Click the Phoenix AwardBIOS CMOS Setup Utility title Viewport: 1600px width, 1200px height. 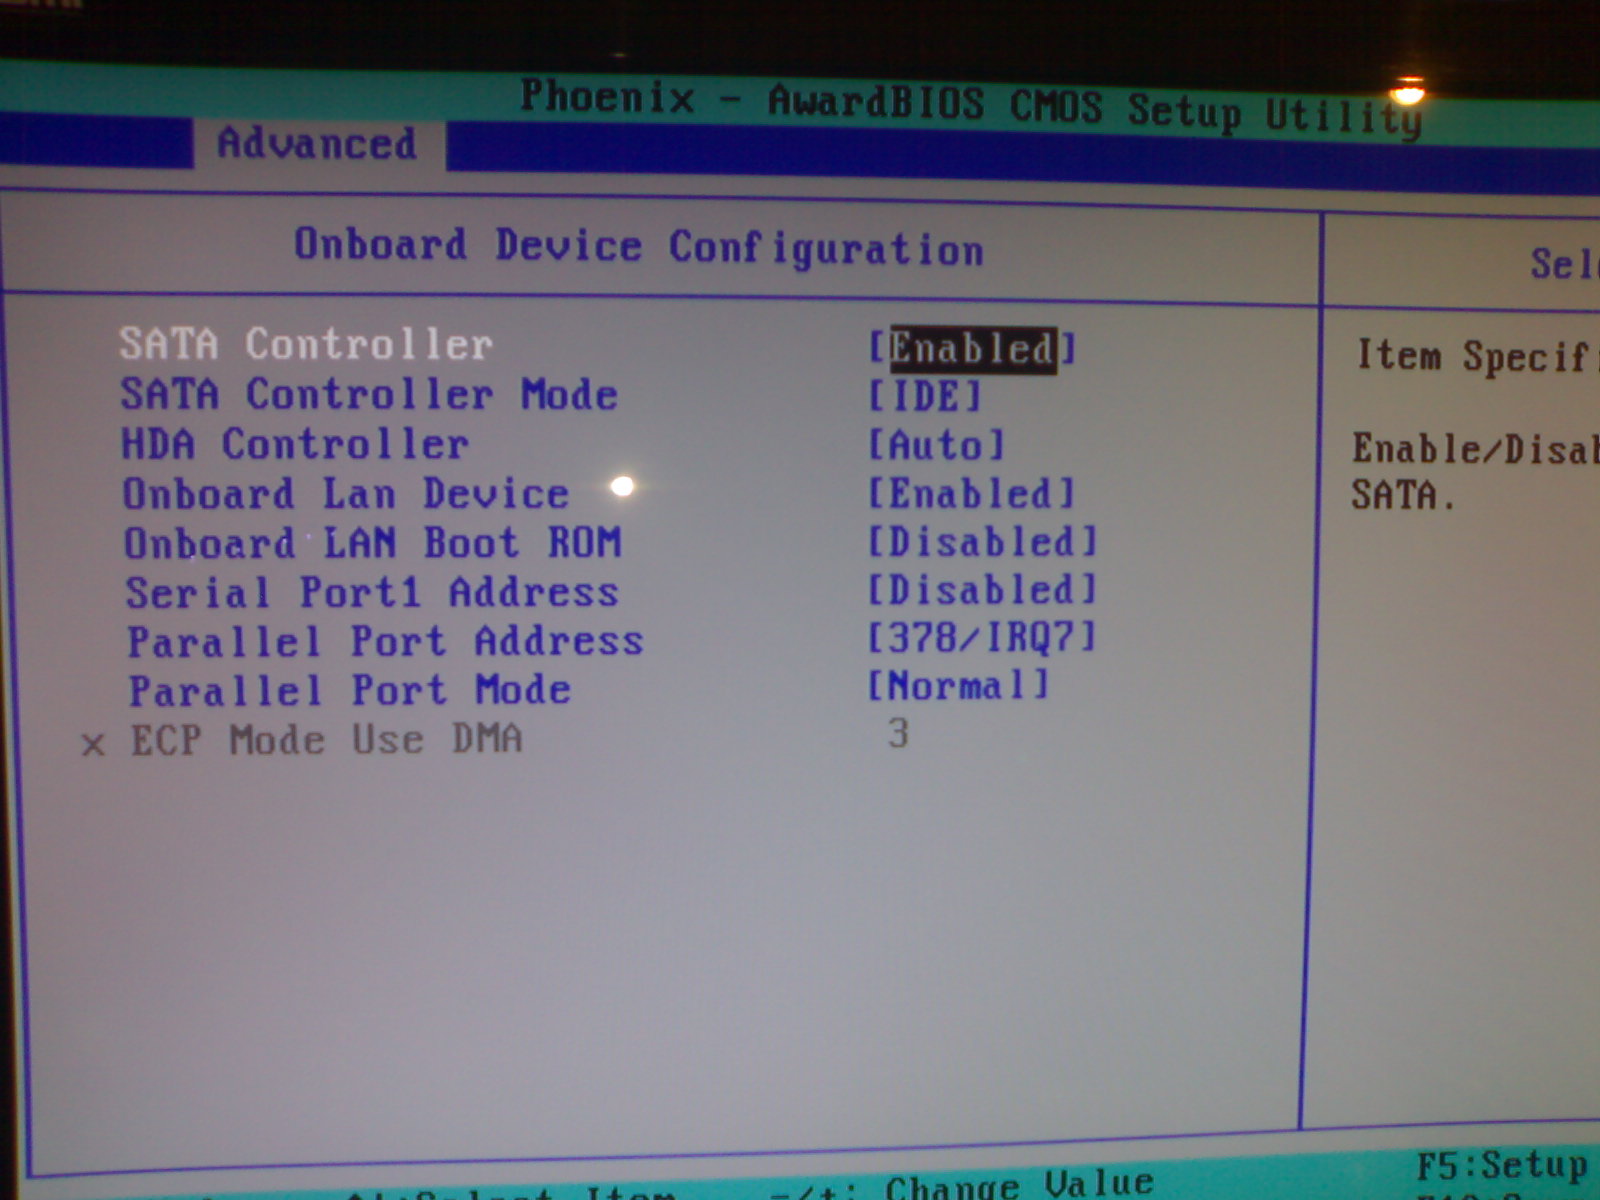tap(970, 108)
